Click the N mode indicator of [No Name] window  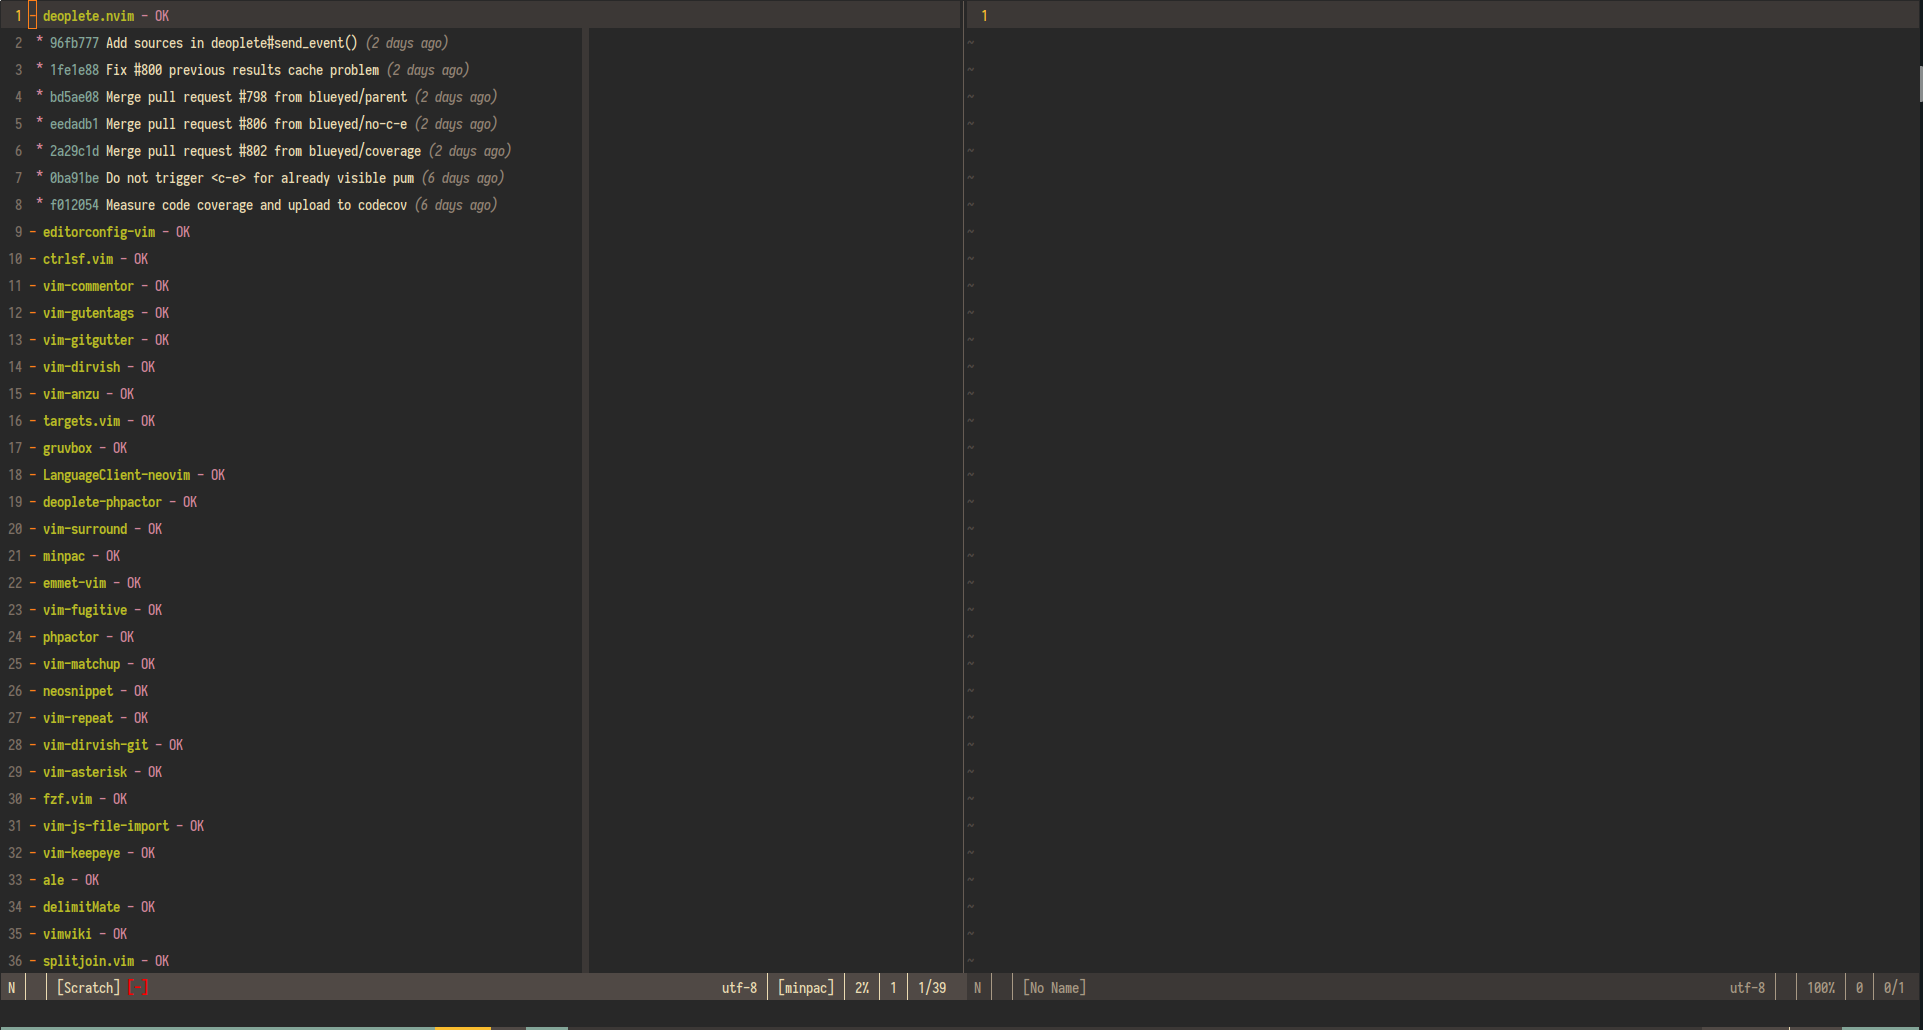[x=978, y=988]
